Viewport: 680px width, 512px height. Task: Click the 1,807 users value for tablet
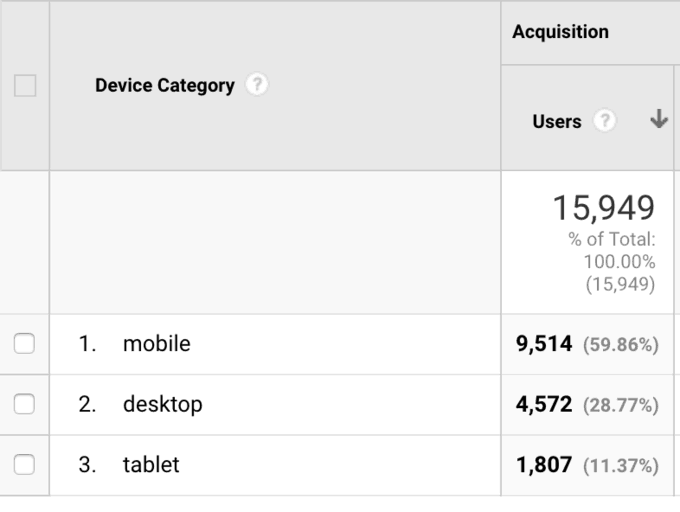544,465
